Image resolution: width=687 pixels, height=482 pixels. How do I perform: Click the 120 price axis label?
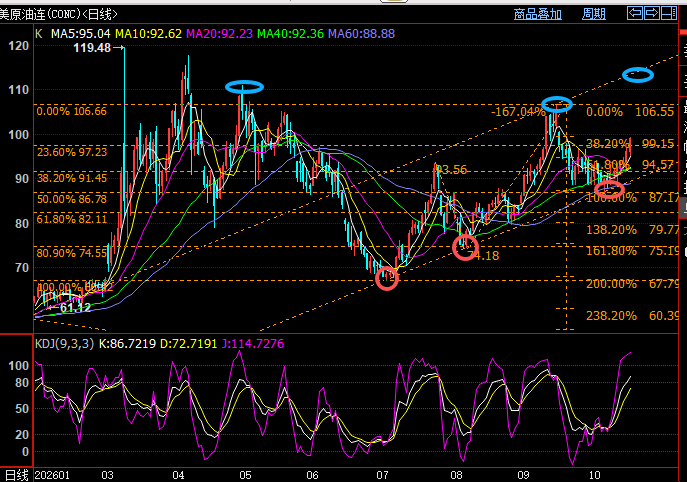coord(18,46)
